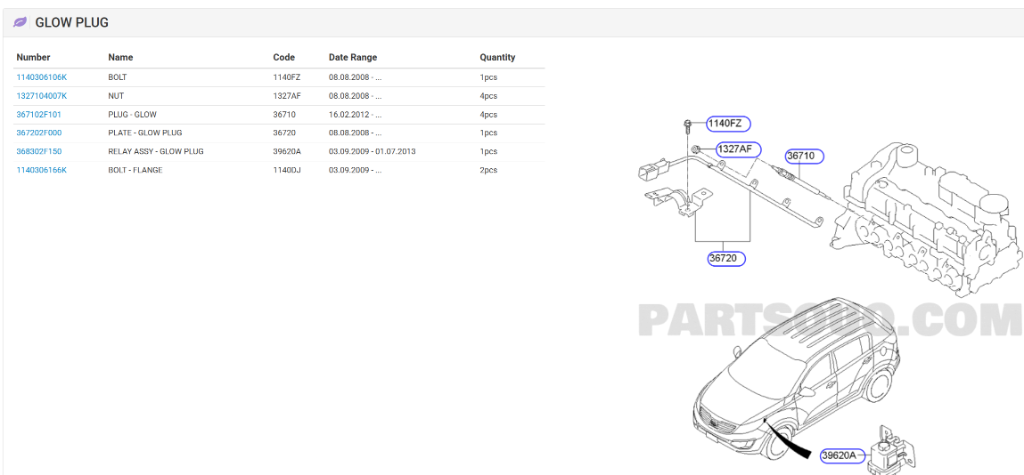Click the Quantity column header
1024x475 pixels.
pos(497,57)
